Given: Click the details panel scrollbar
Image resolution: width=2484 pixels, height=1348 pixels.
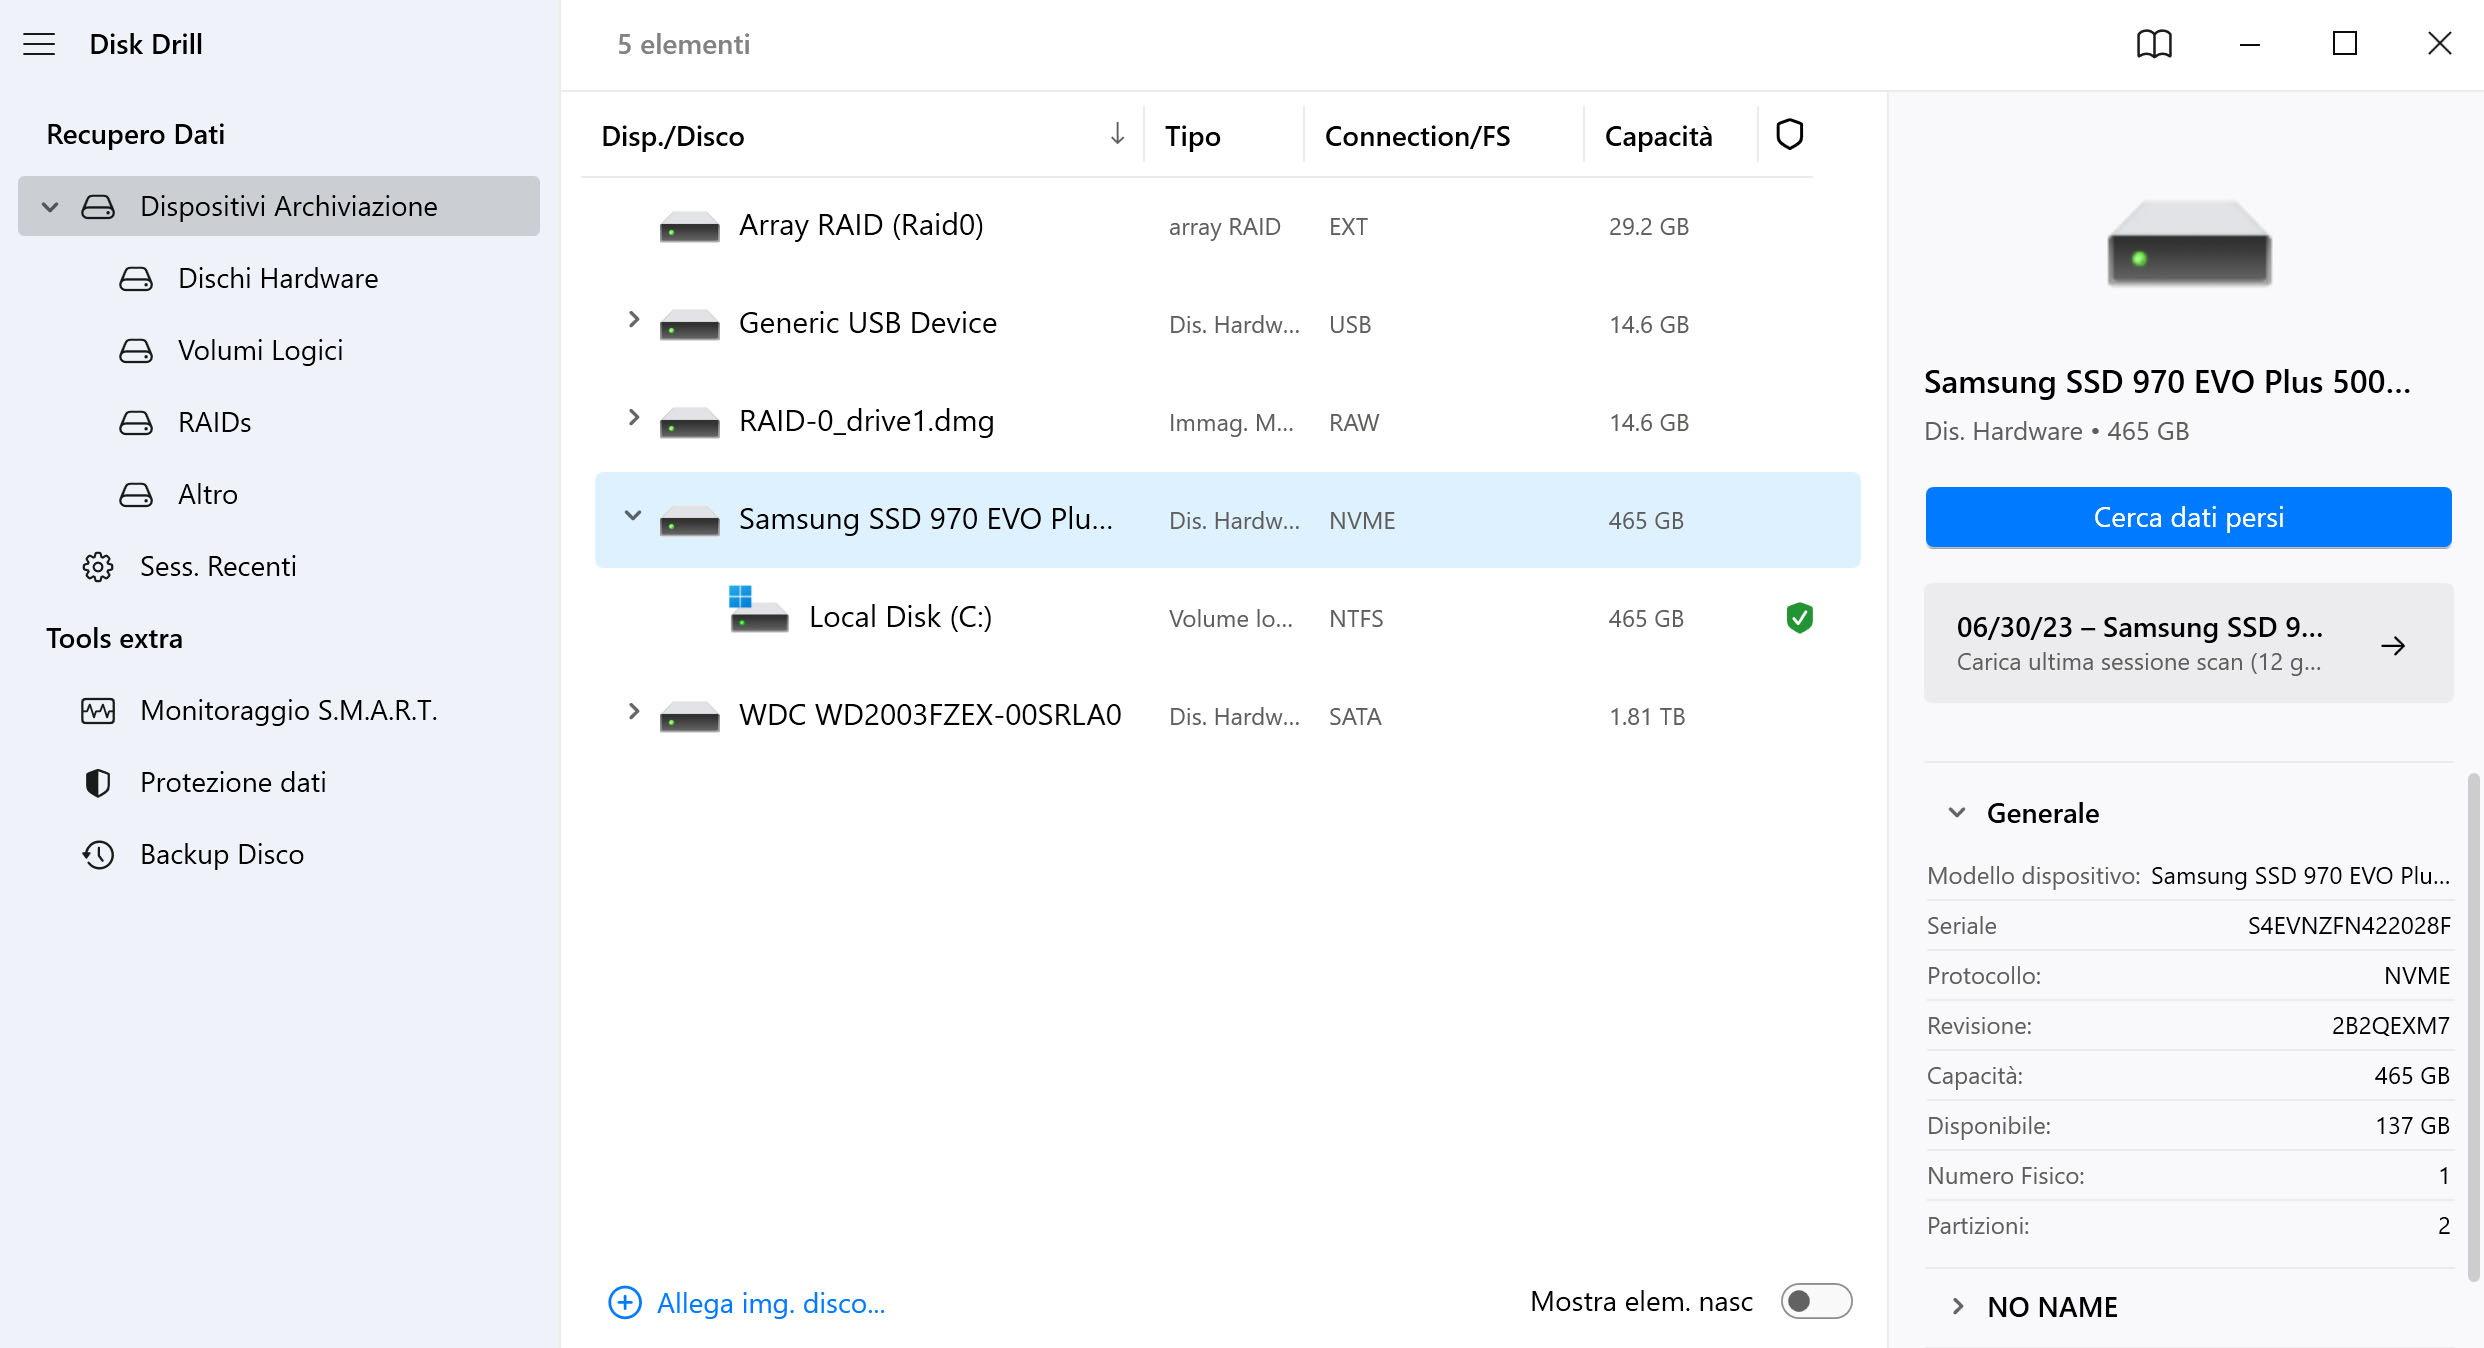Looking at the screenshot, I should coord(2472,1027).
